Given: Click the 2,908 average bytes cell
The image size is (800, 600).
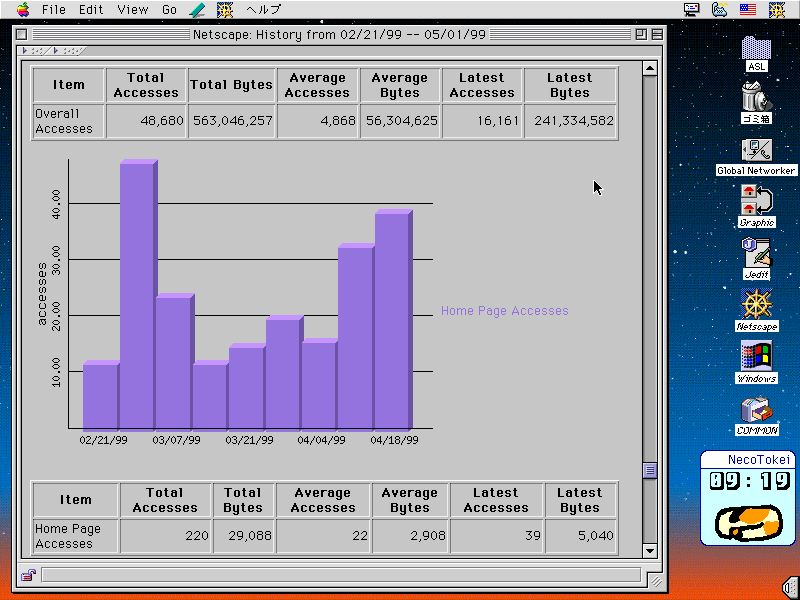Looking at the screenshot, I should pos(410,536).
